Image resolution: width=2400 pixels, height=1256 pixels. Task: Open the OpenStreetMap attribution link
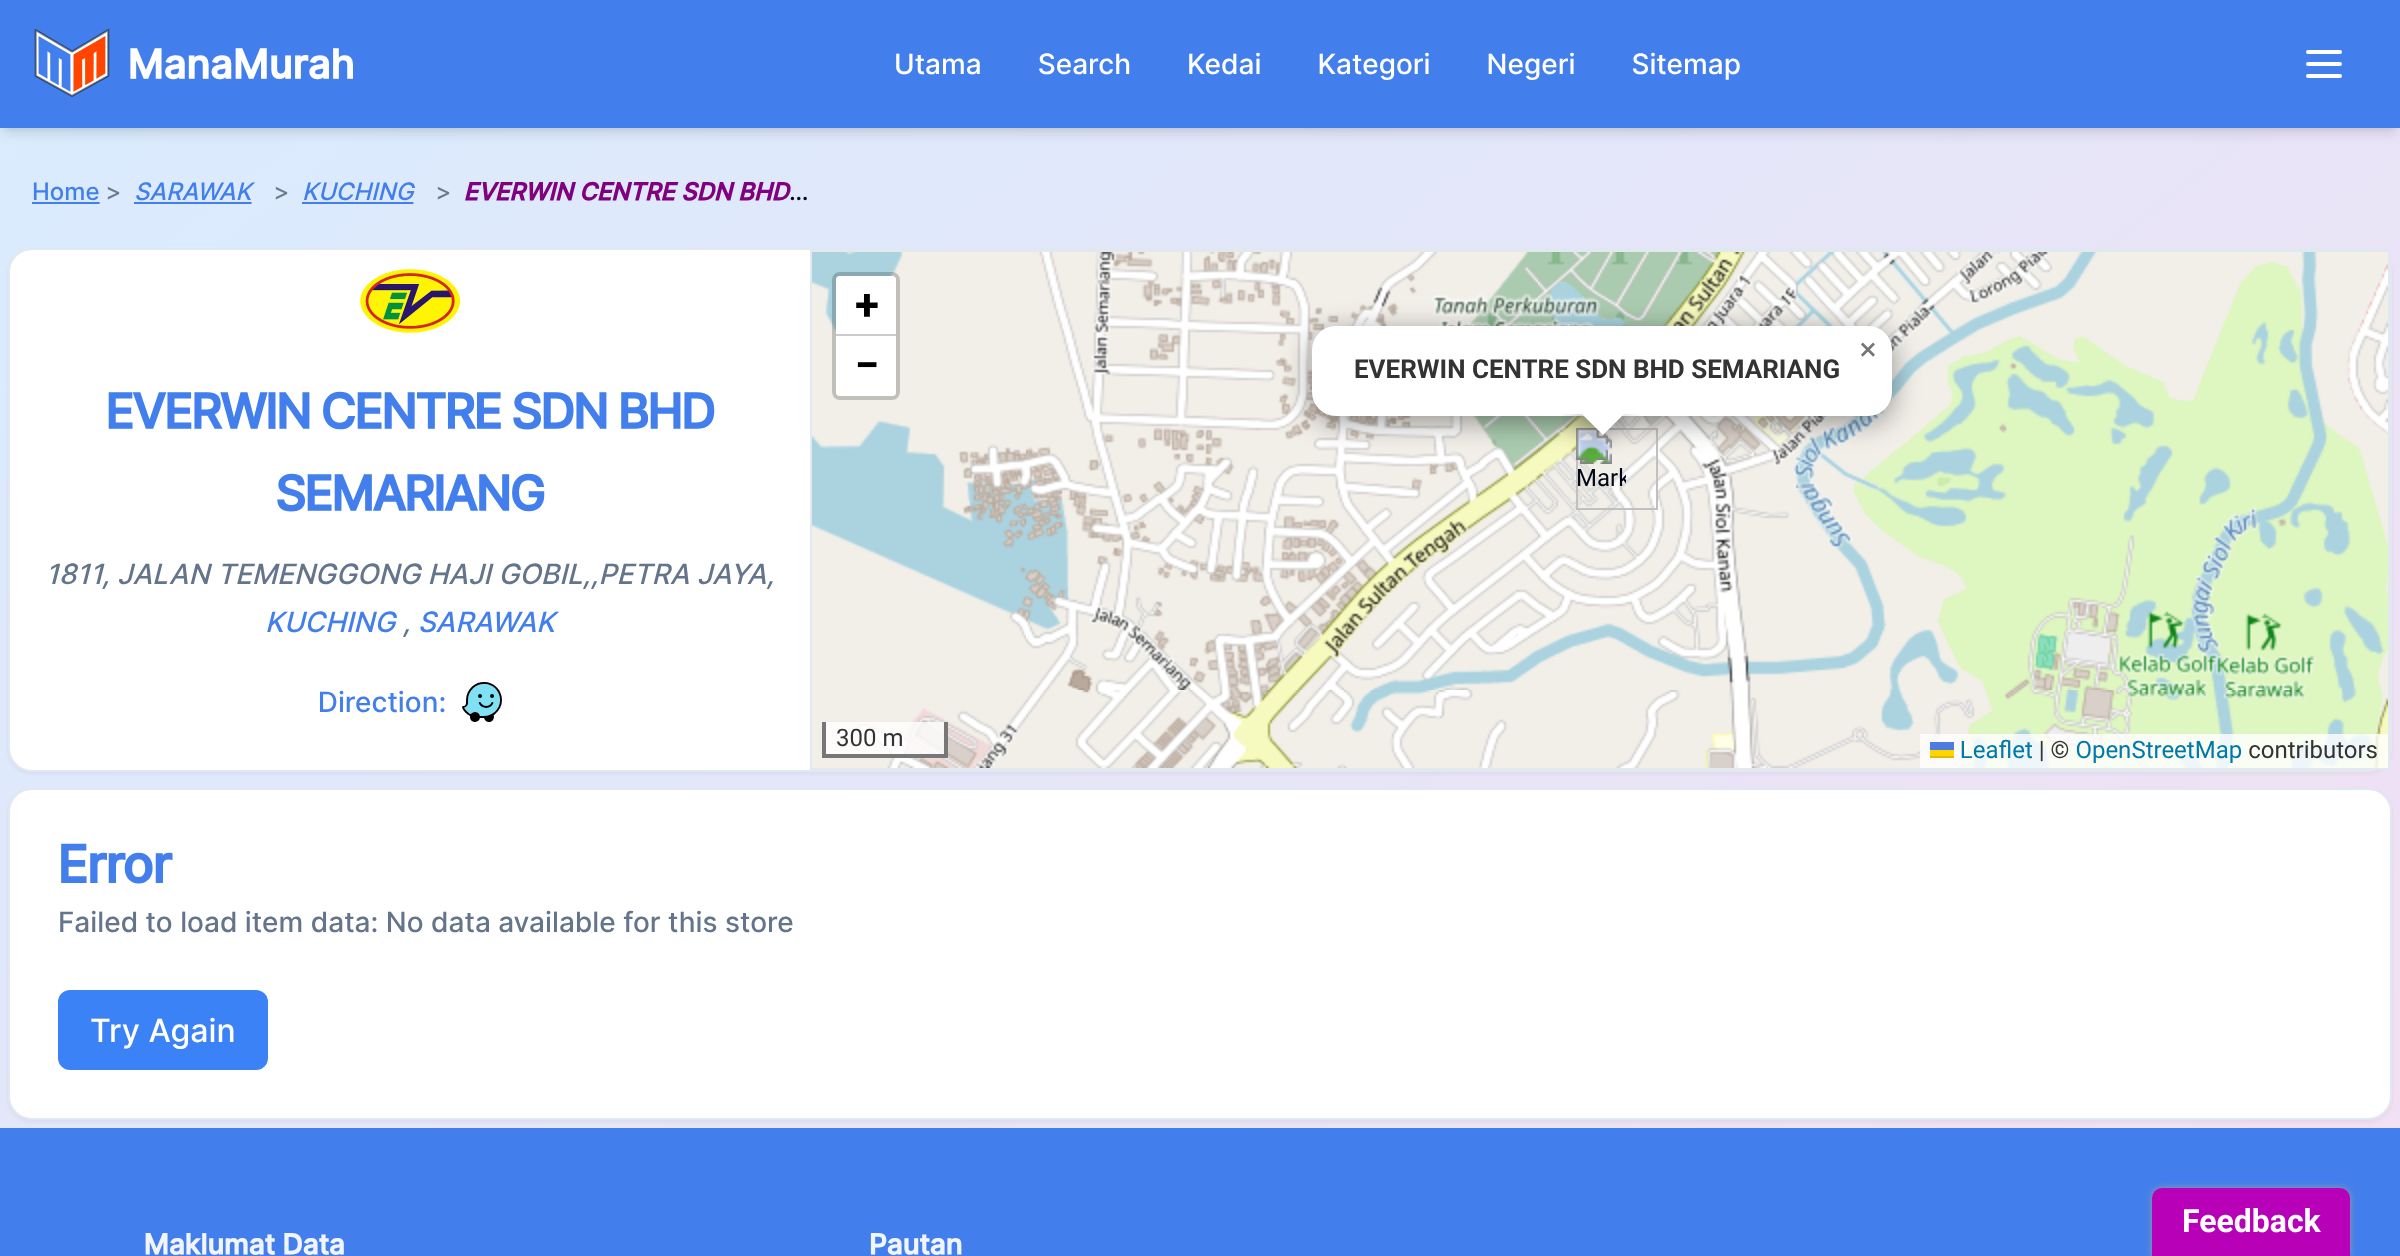click(2158, 750)
